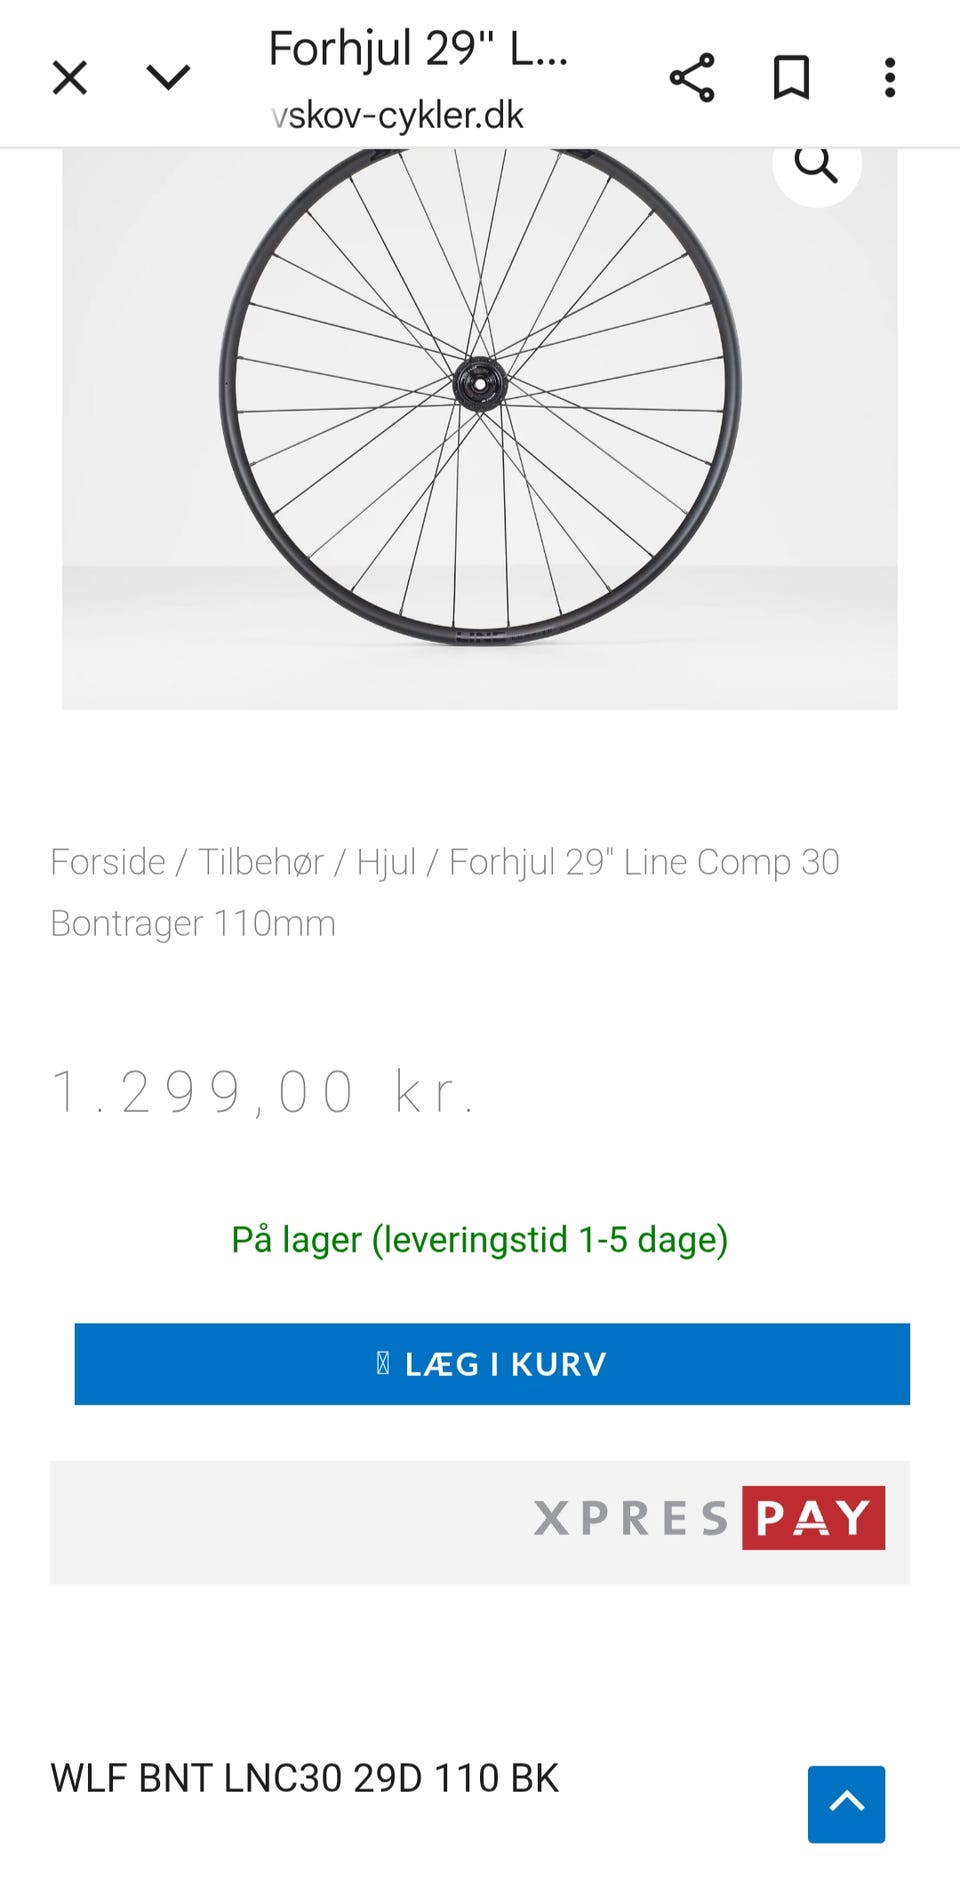Screen dimensions: 960x1888
Task: Tap the down chevron to minimize the tab
Action: click(168, 77)
